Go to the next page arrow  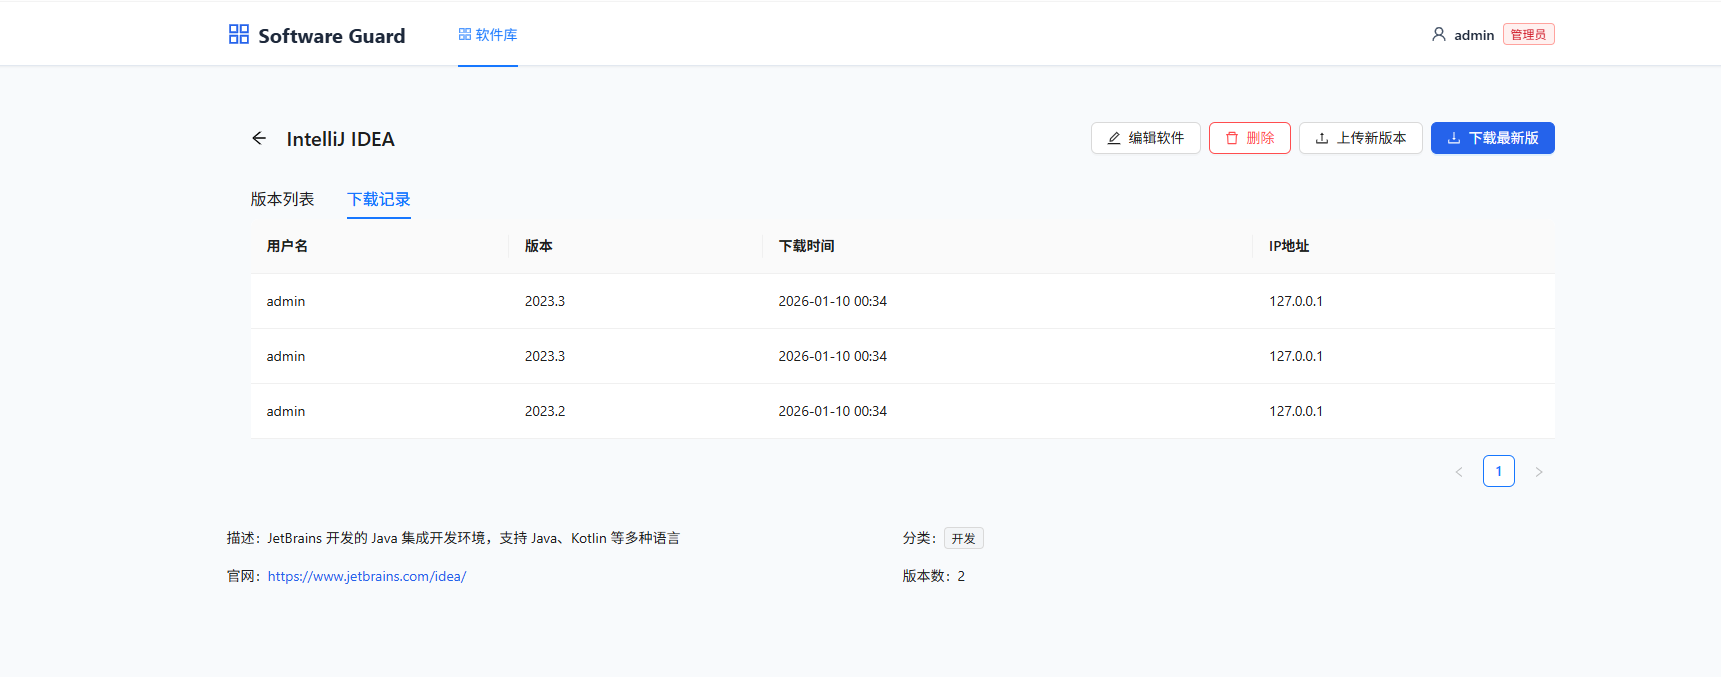(1539, 471)
